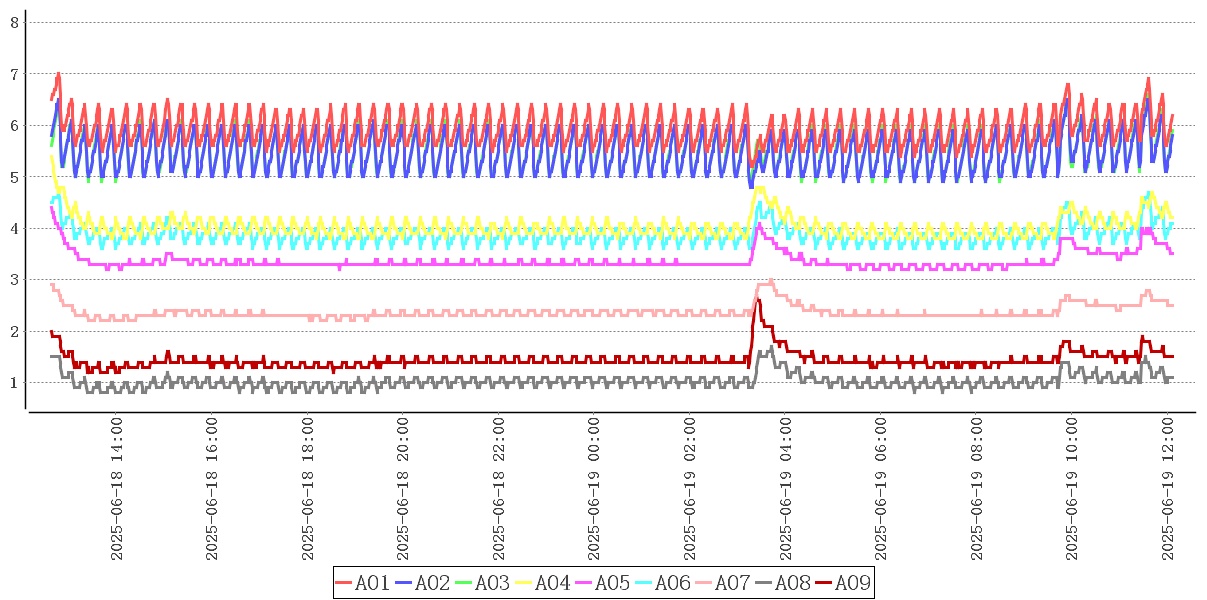The width and height of the screenshot is (1207, 600).
Task: Select the 2025-06-18 18:00 axis label
Action: point(308,490)
